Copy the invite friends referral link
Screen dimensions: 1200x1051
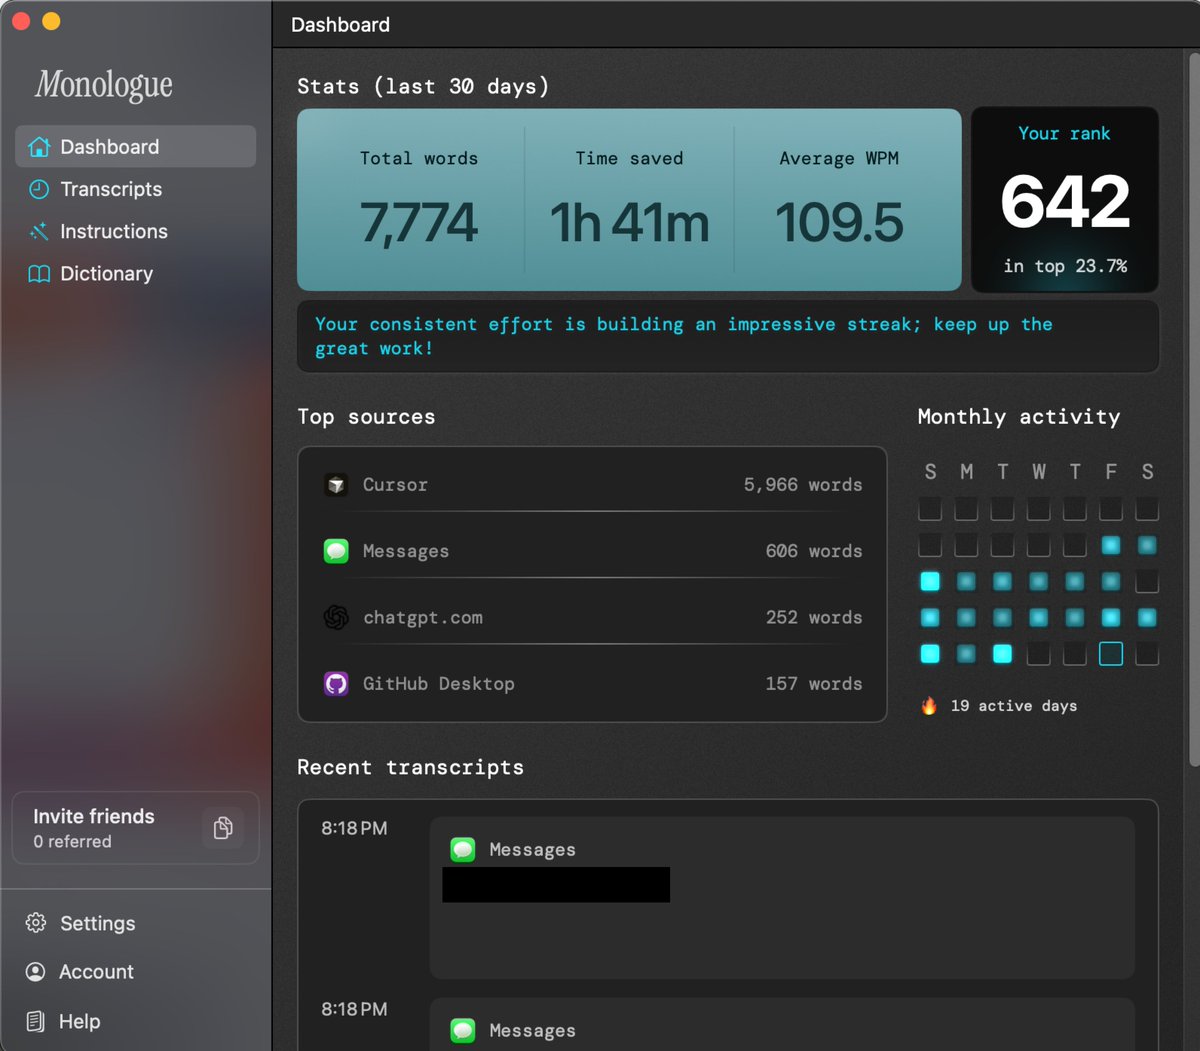(223, 828)
